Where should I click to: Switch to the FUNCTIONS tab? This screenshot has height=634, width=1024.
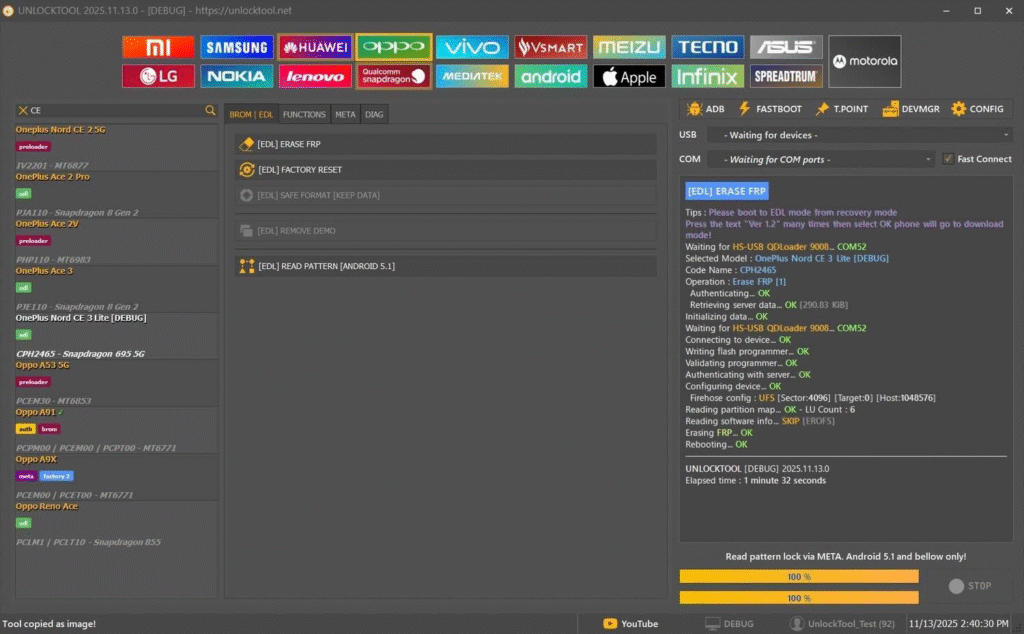pos(304,115)
